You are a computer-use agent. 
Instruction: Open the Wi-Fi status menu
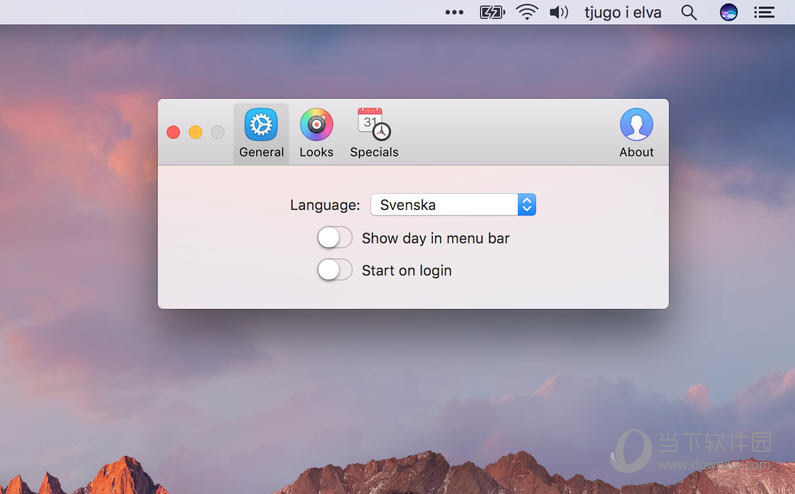coord(527,12)
